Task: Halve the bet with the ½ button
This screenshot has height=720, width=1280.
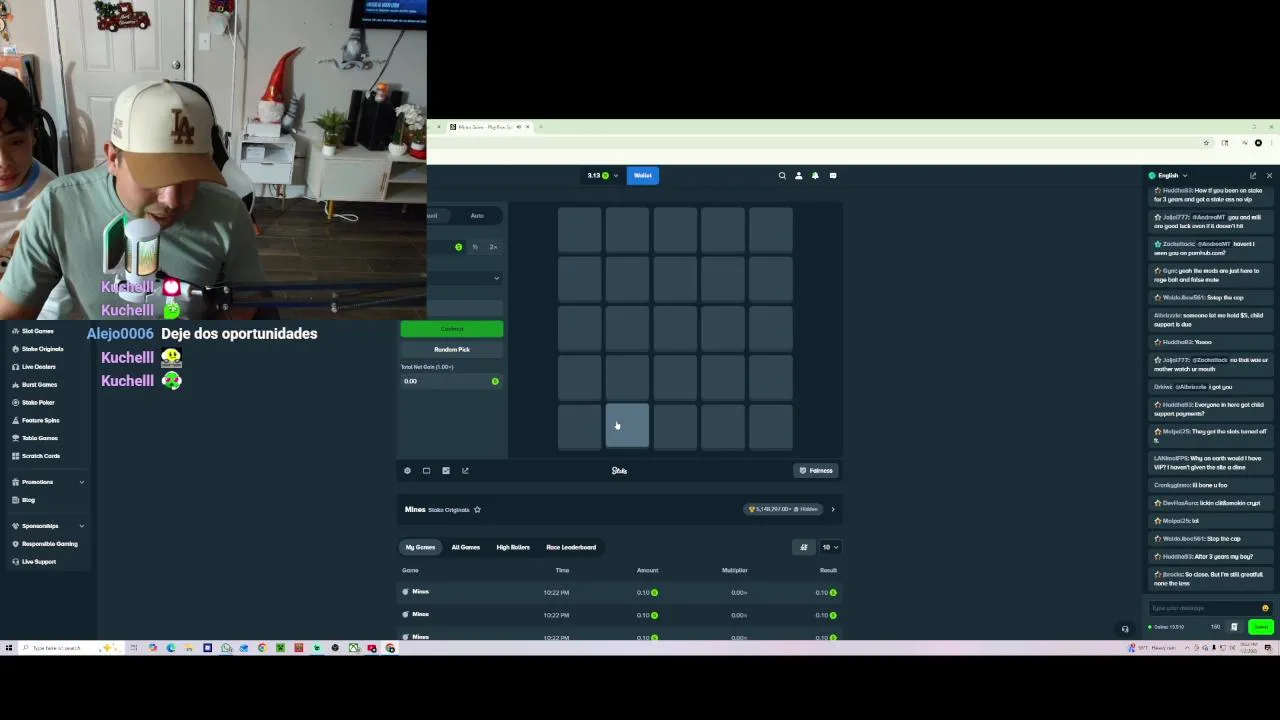Action: point(475,247)
